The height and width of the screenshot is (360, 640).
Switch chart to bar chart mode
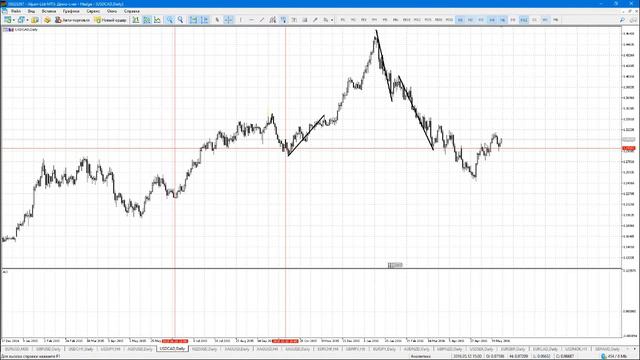point(136,20)
